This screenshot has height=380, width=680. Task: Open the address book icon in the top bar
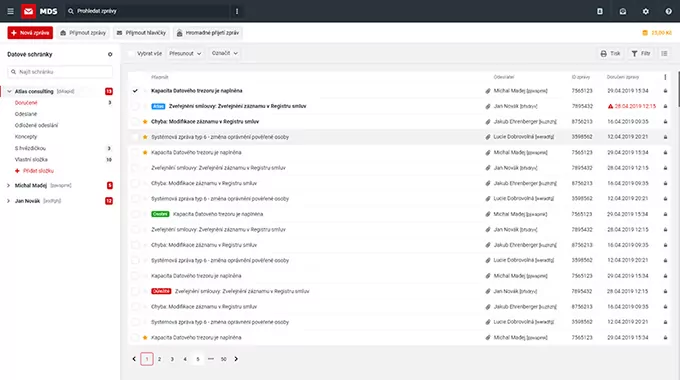tap(600, 11)
